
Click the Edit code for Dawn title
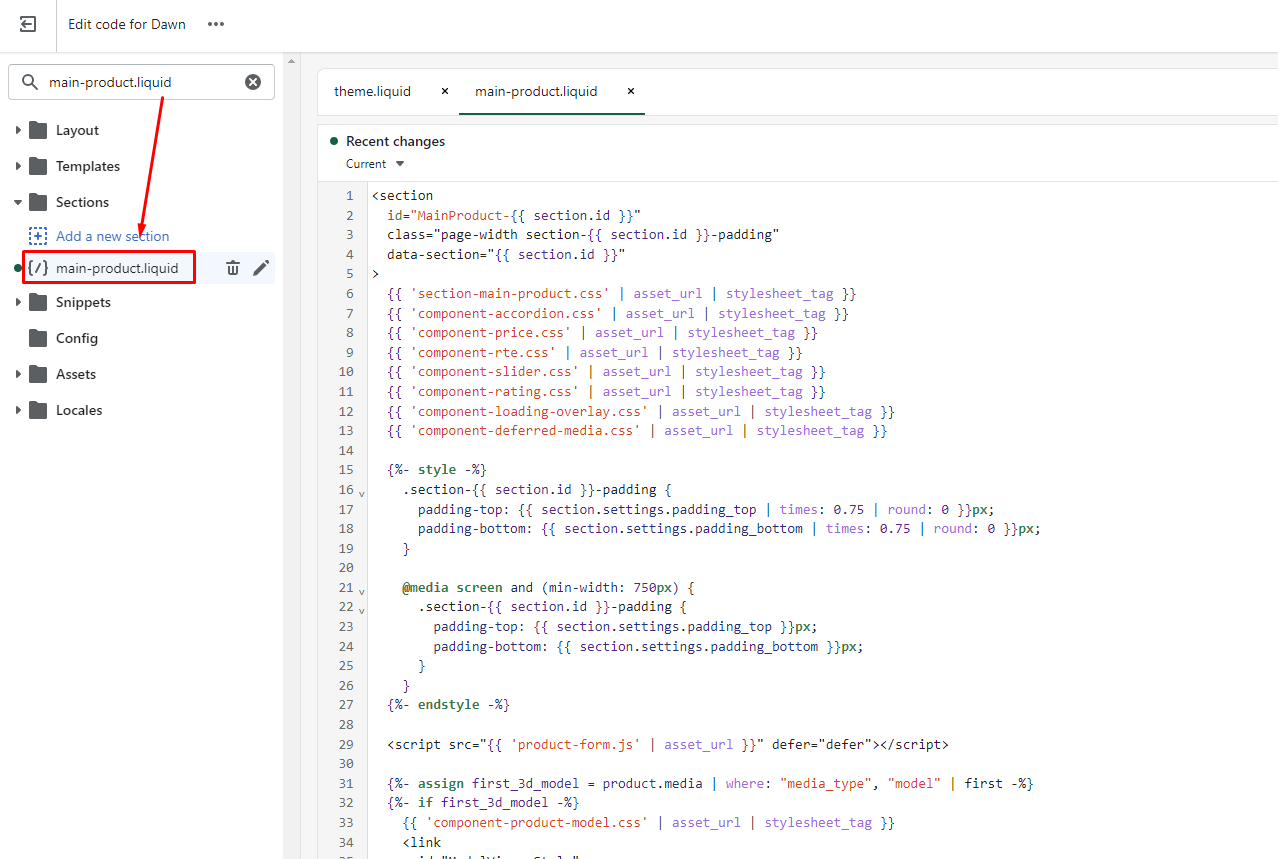(x=127, y=24)
